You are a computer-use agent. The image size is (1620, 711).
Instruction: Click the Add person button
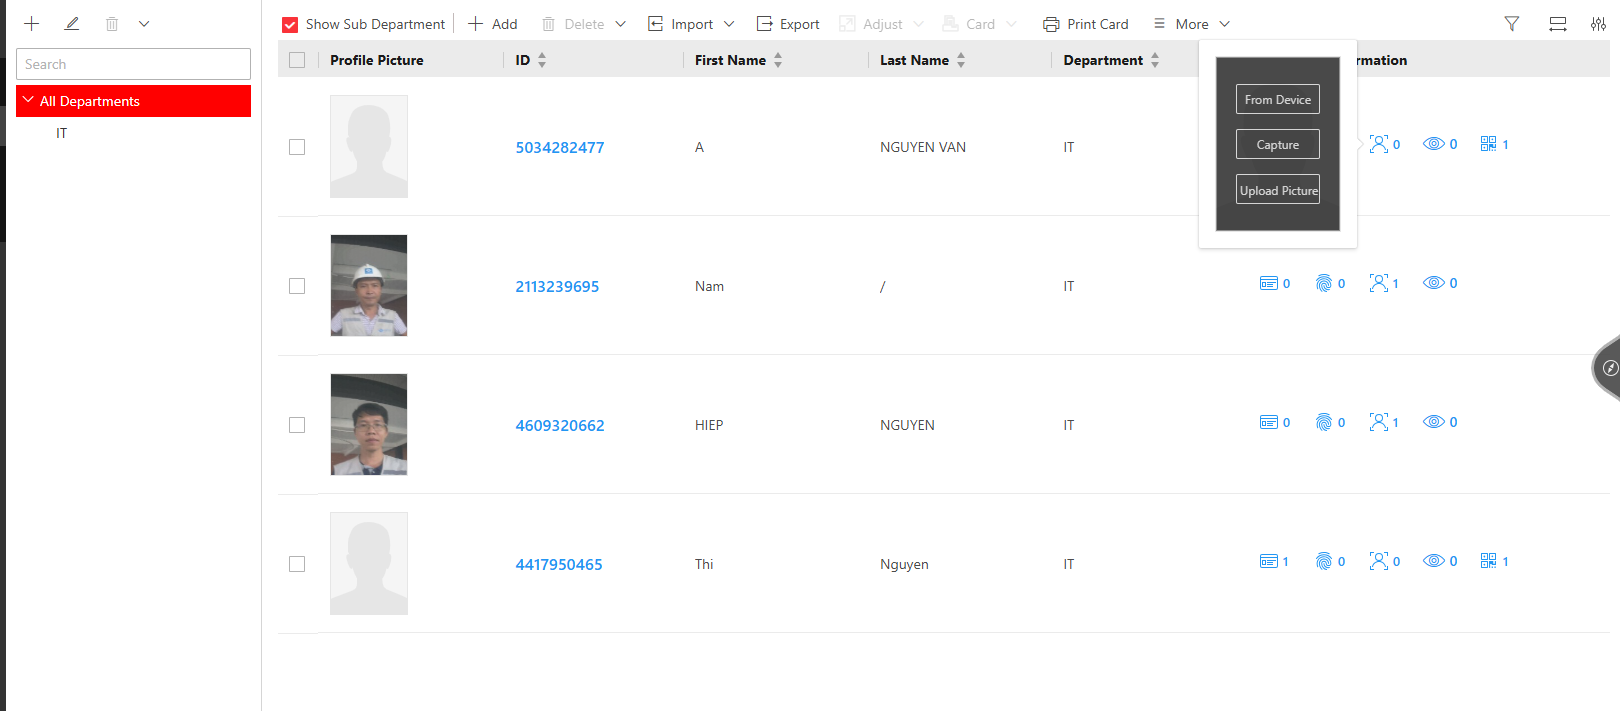pos(493,24)
